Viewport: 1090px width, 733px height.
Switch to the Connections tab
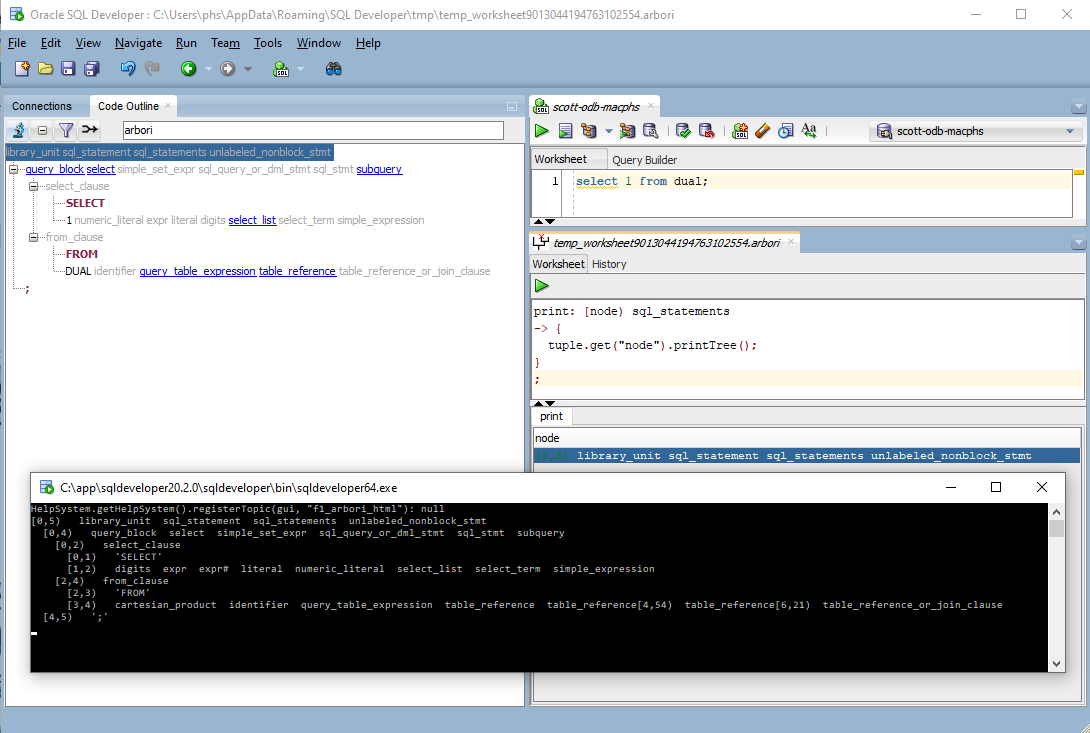coord(42,106)
